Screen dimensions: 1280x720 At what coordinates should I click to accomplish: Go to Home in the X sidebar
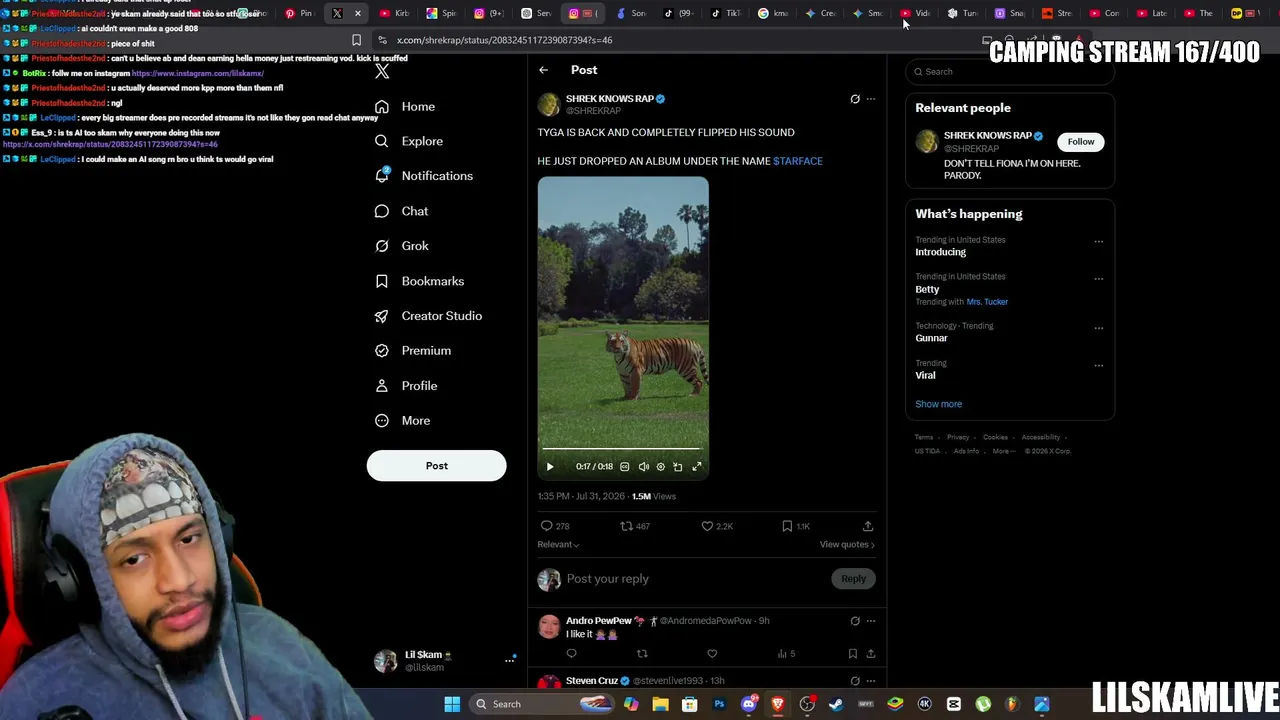[x=405, y=107]
